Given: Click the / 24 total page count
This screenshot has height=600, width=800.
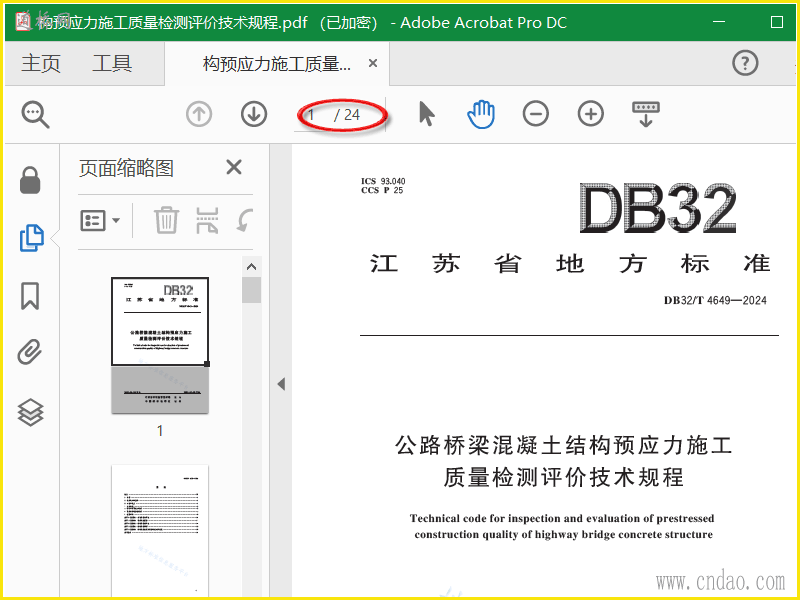Looking at the screenshot, I should pyautogui.click(x=347, y=115).
